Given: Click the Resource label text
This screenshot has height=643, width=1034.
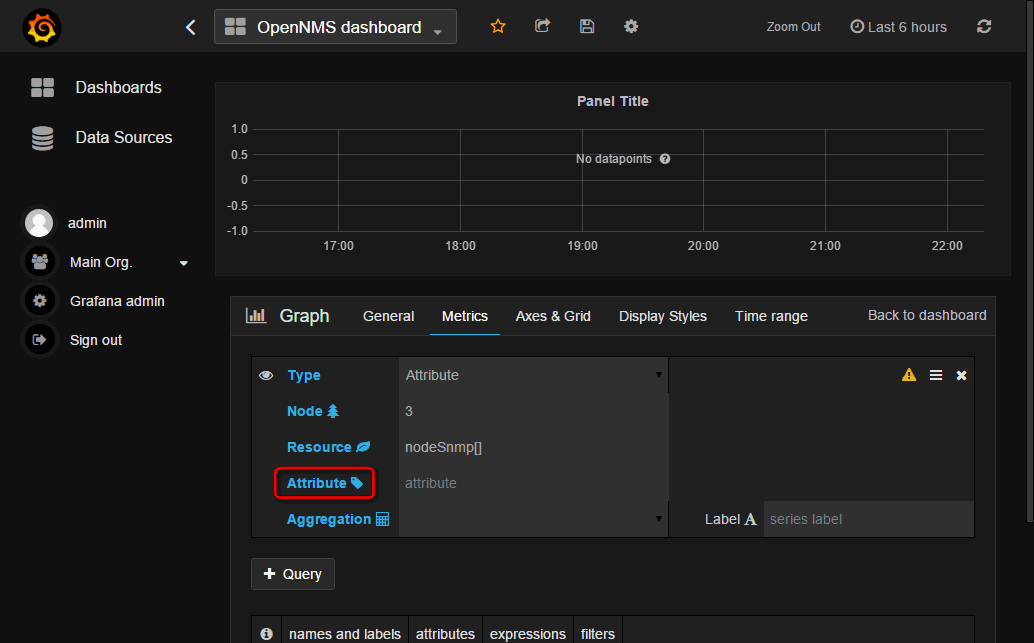Looking at the screenshot, I should click(x=319, y=447).
